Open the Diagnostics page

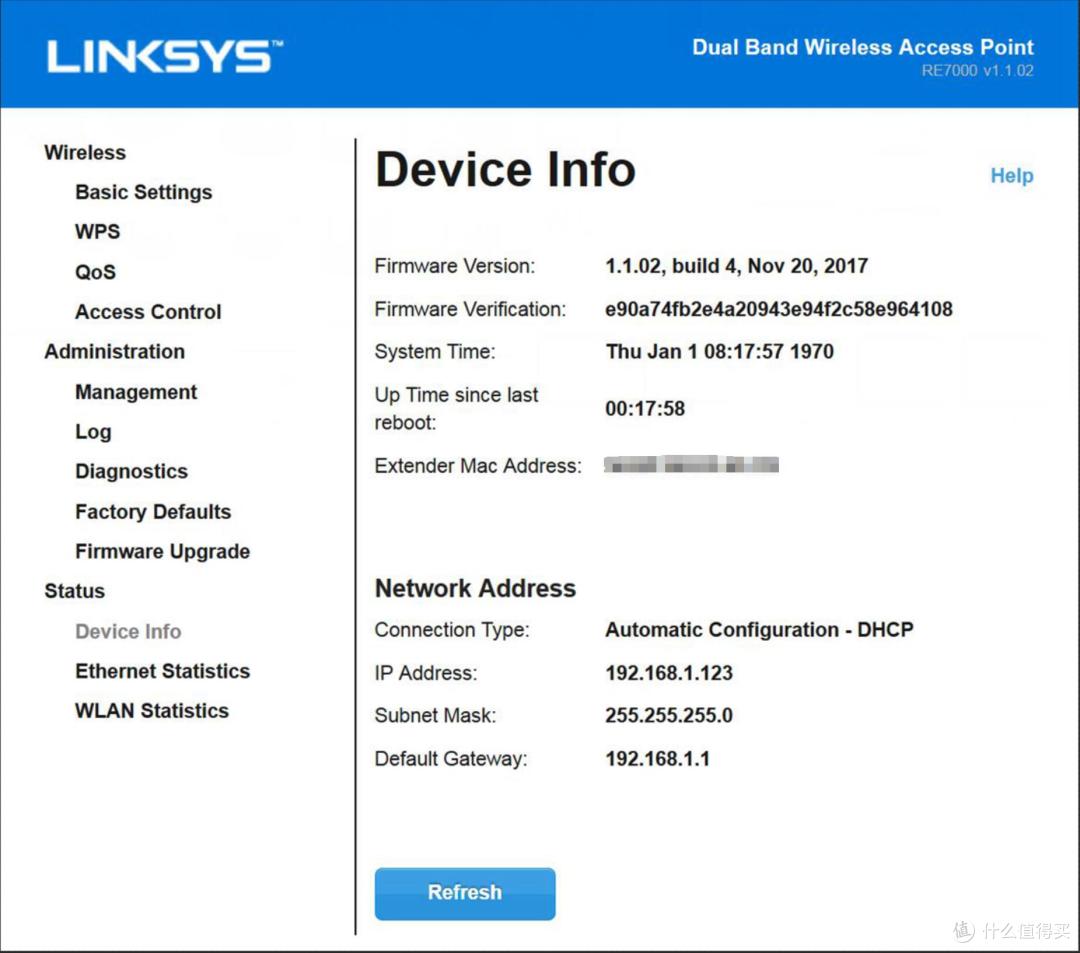tap(131, 471)
